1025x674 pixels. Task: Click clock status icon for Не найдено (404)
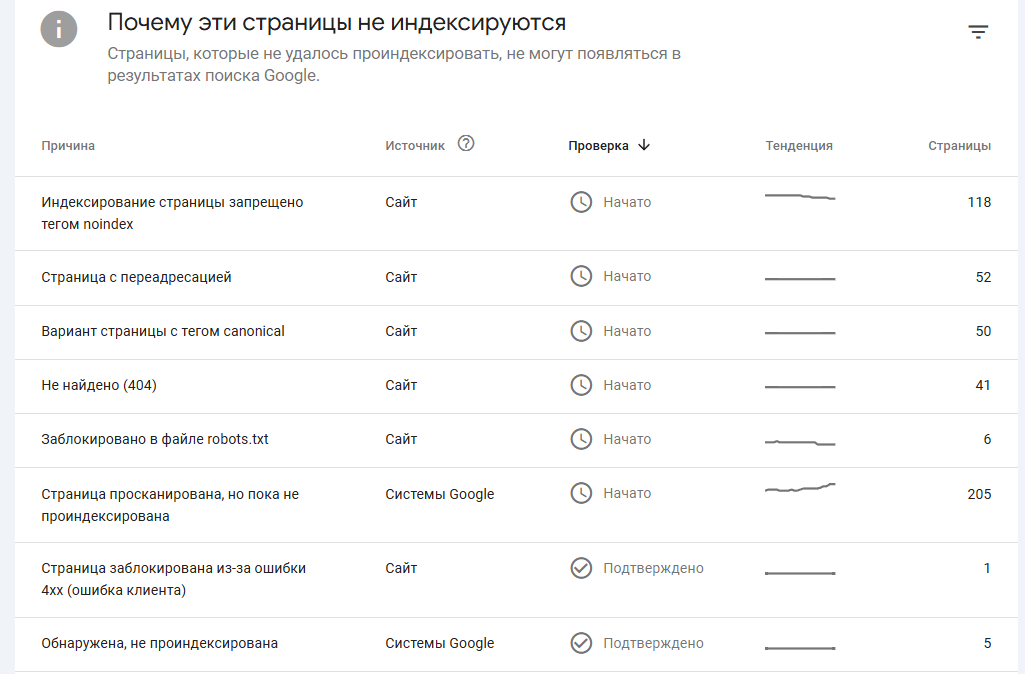(x=581, y=385)
